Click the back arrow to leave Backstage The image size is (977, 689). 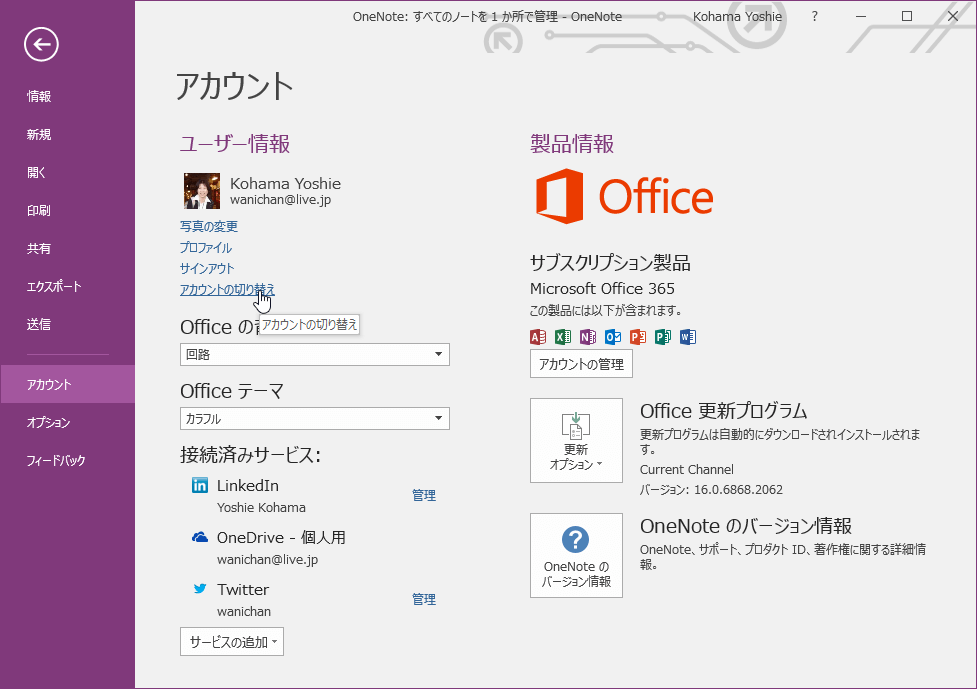click(x=41, y=44)
